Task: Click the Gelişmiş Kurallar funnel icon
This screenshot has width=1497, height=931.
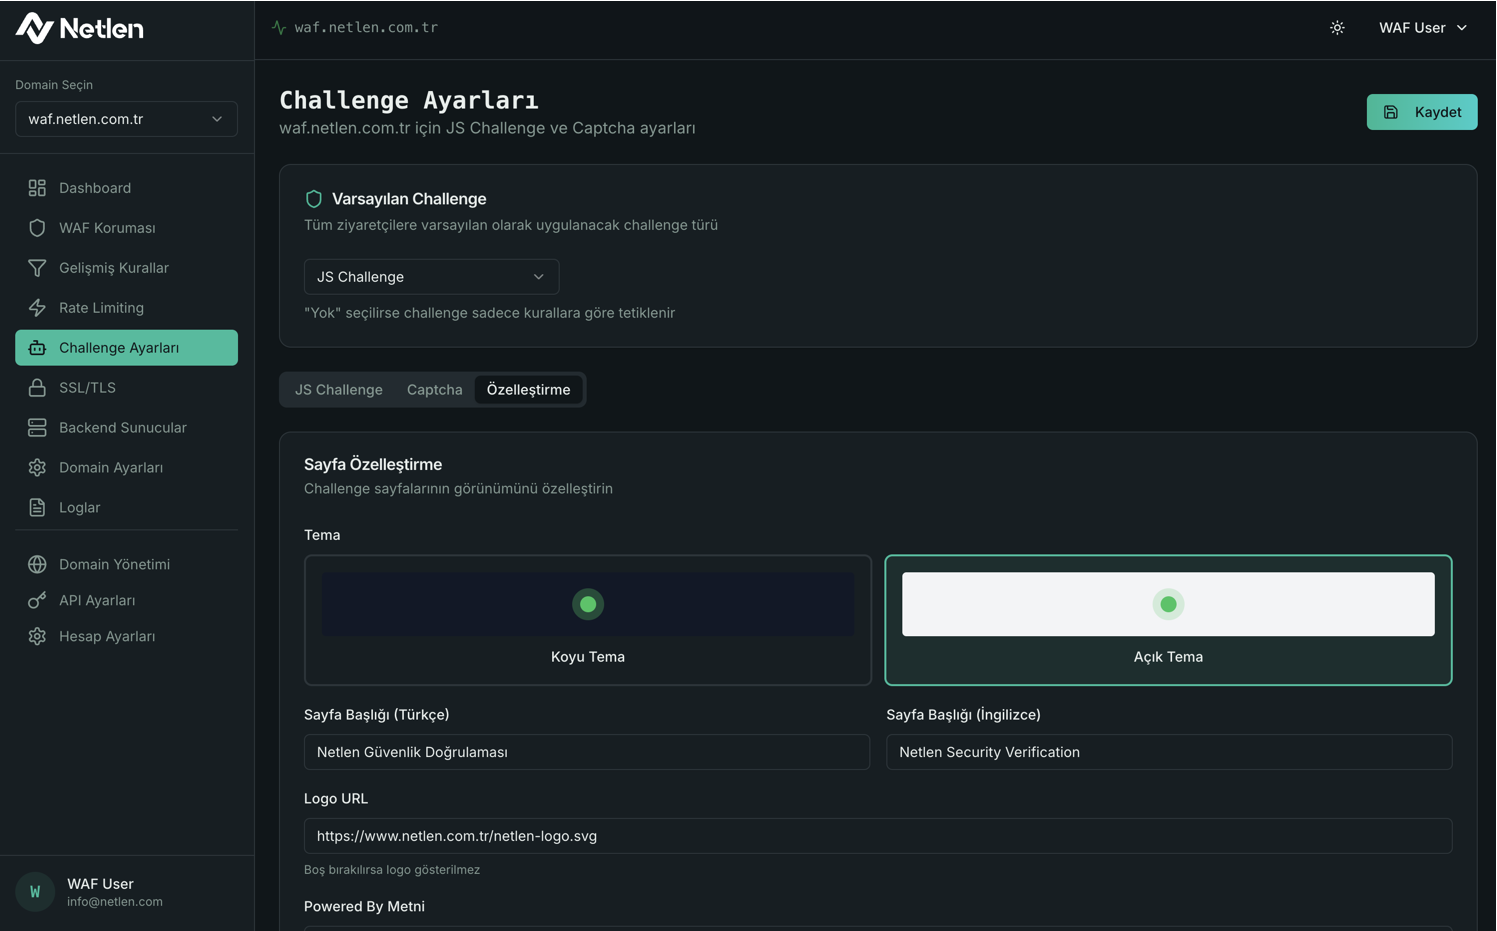Action: click(x=37, y=268)
